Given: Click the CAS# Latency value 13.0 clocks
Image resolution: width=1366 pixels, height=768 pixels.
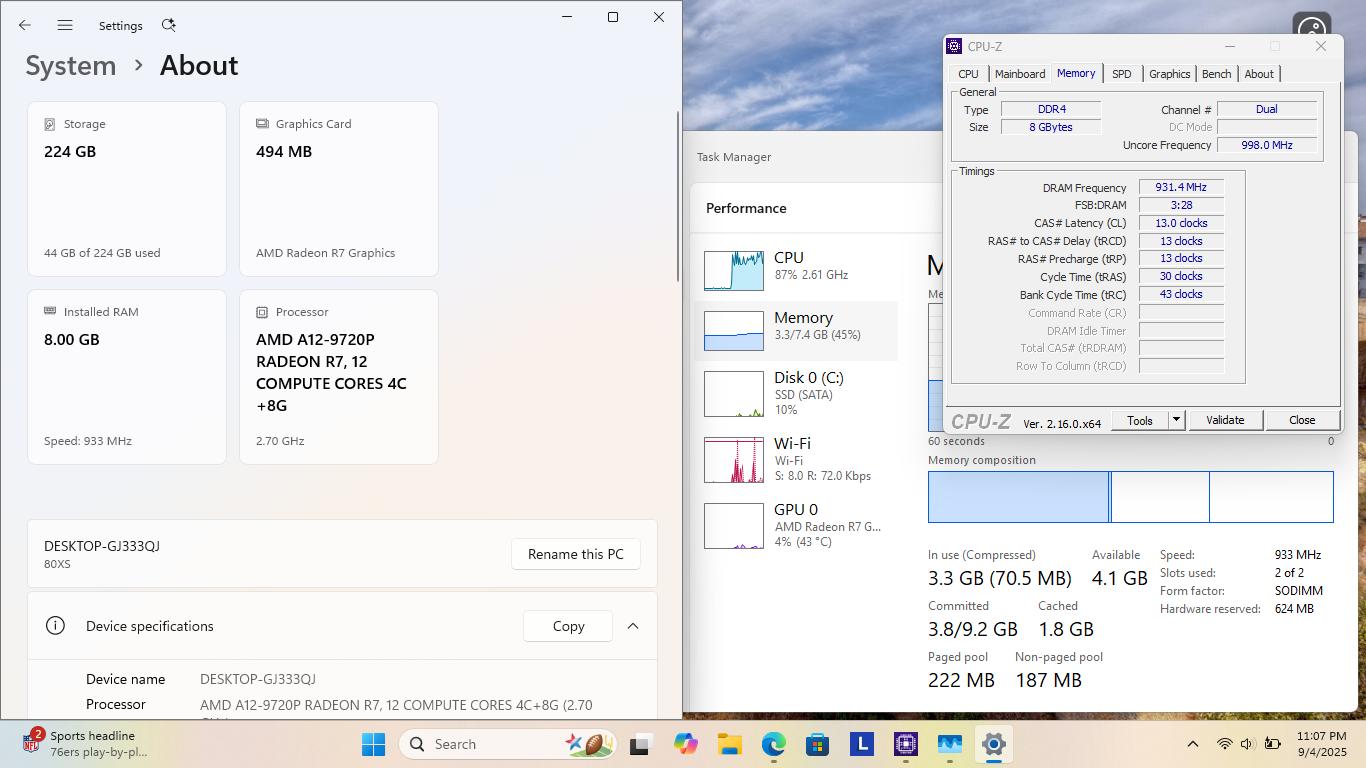Looking at the screenshot, I should point(1181,224).
